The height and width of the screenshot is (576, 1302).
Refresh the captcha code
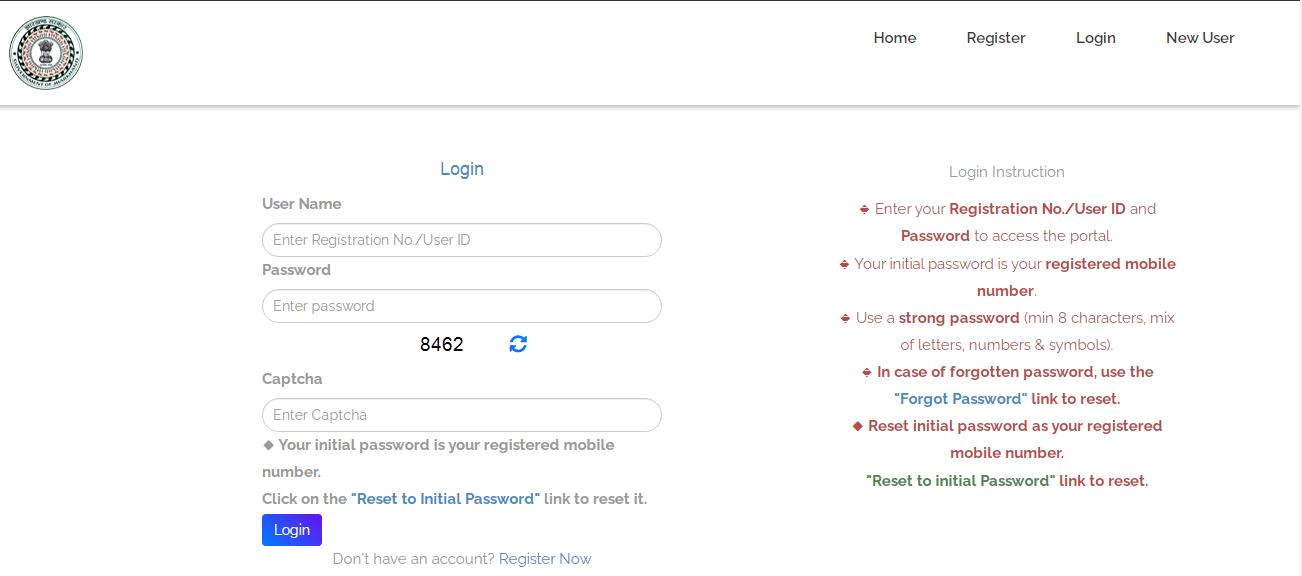coord(518,344)
